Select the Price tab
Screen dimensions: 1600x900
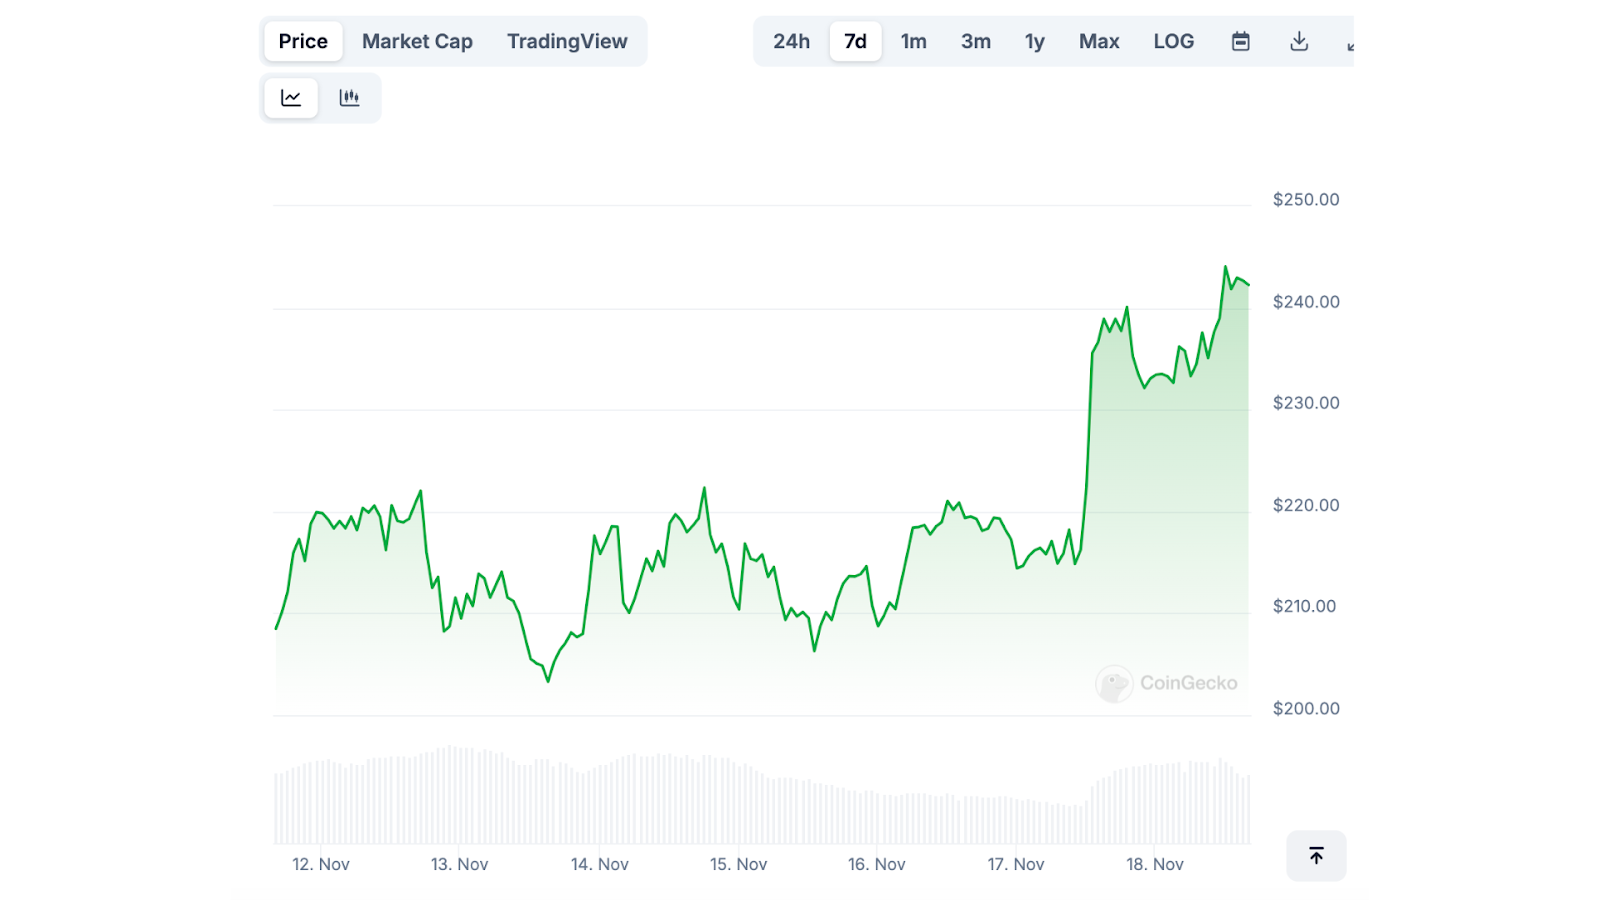pyautogui.click(x=303, y=41)
